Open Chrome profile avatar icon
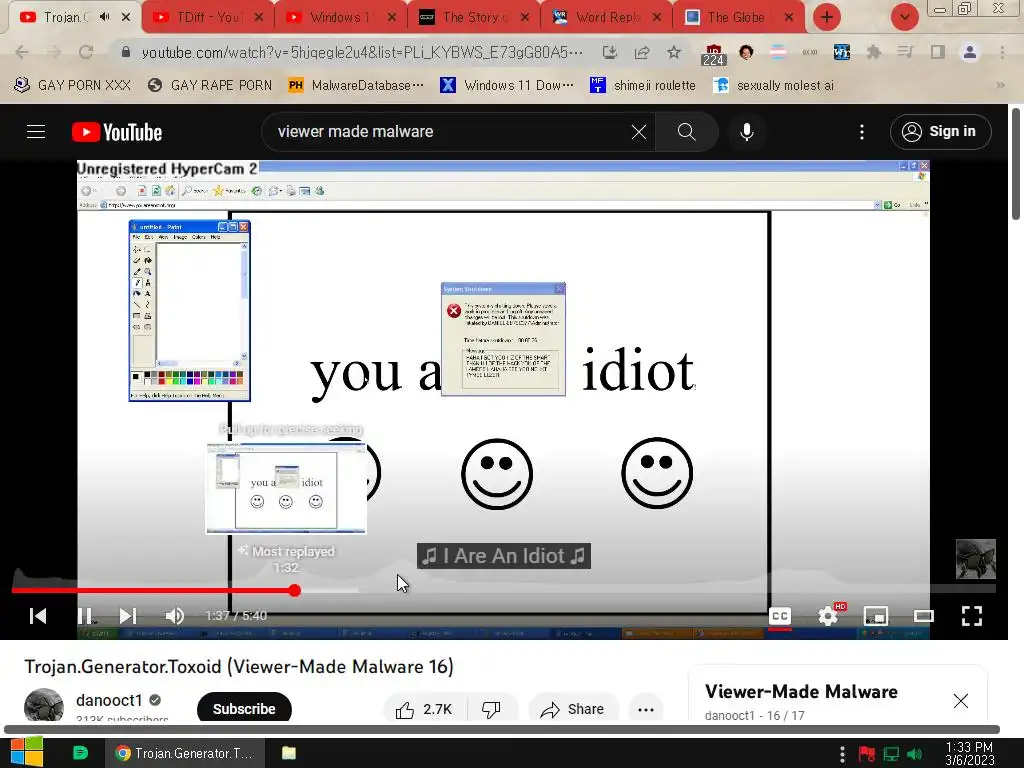 pyautogui.click(x=970, y=52)
